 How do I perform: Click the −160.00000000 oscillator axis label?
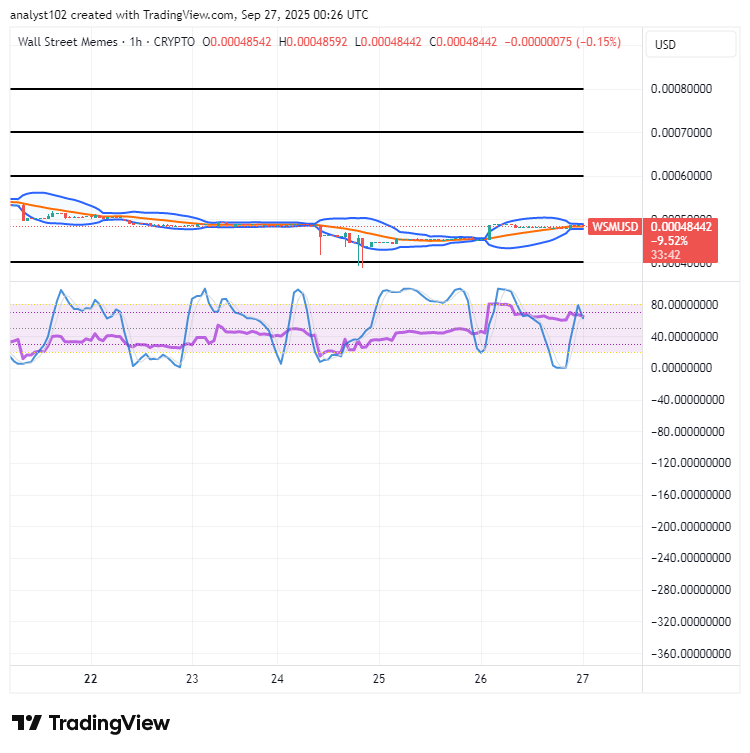coord(691,495)
